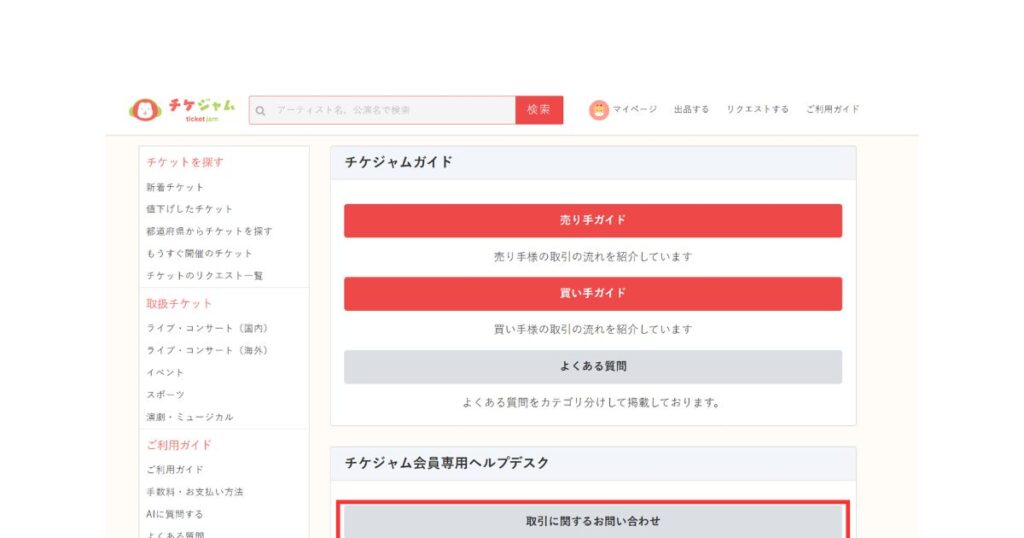Click 売り手様の取引の流れを紹介しています text
The width and height of the screenshot is (1024, 538).
click(593, 257)
